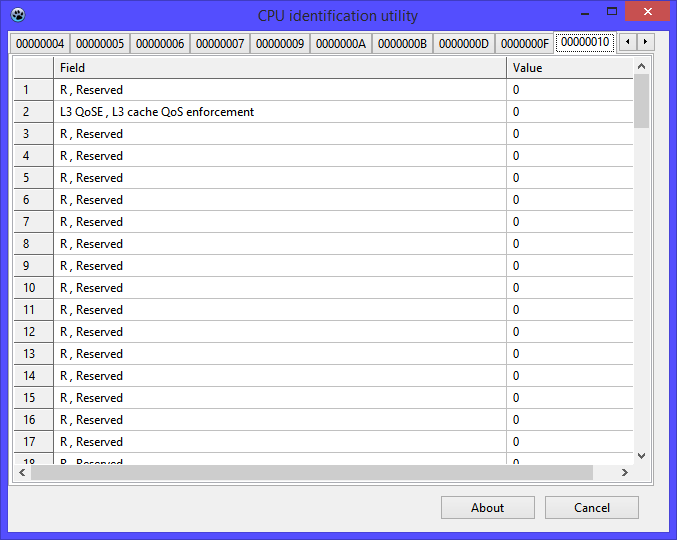Click the horizontal scrollbar right arrow
Image resolution: width=677 pixels, height=540 pixels.
click(x=624, y=473)
